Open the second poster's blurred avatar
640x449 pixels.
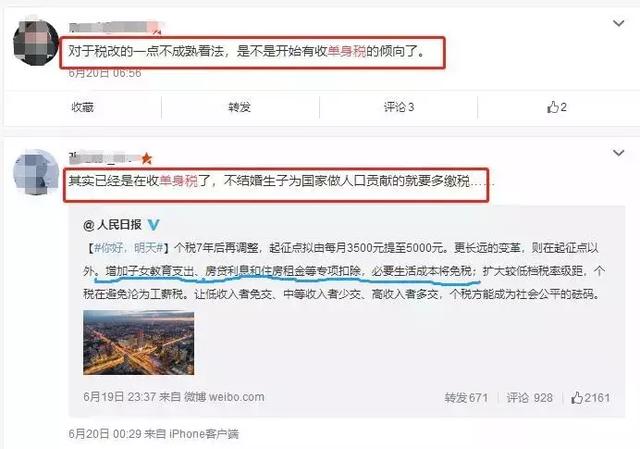[x=36, y=172]
